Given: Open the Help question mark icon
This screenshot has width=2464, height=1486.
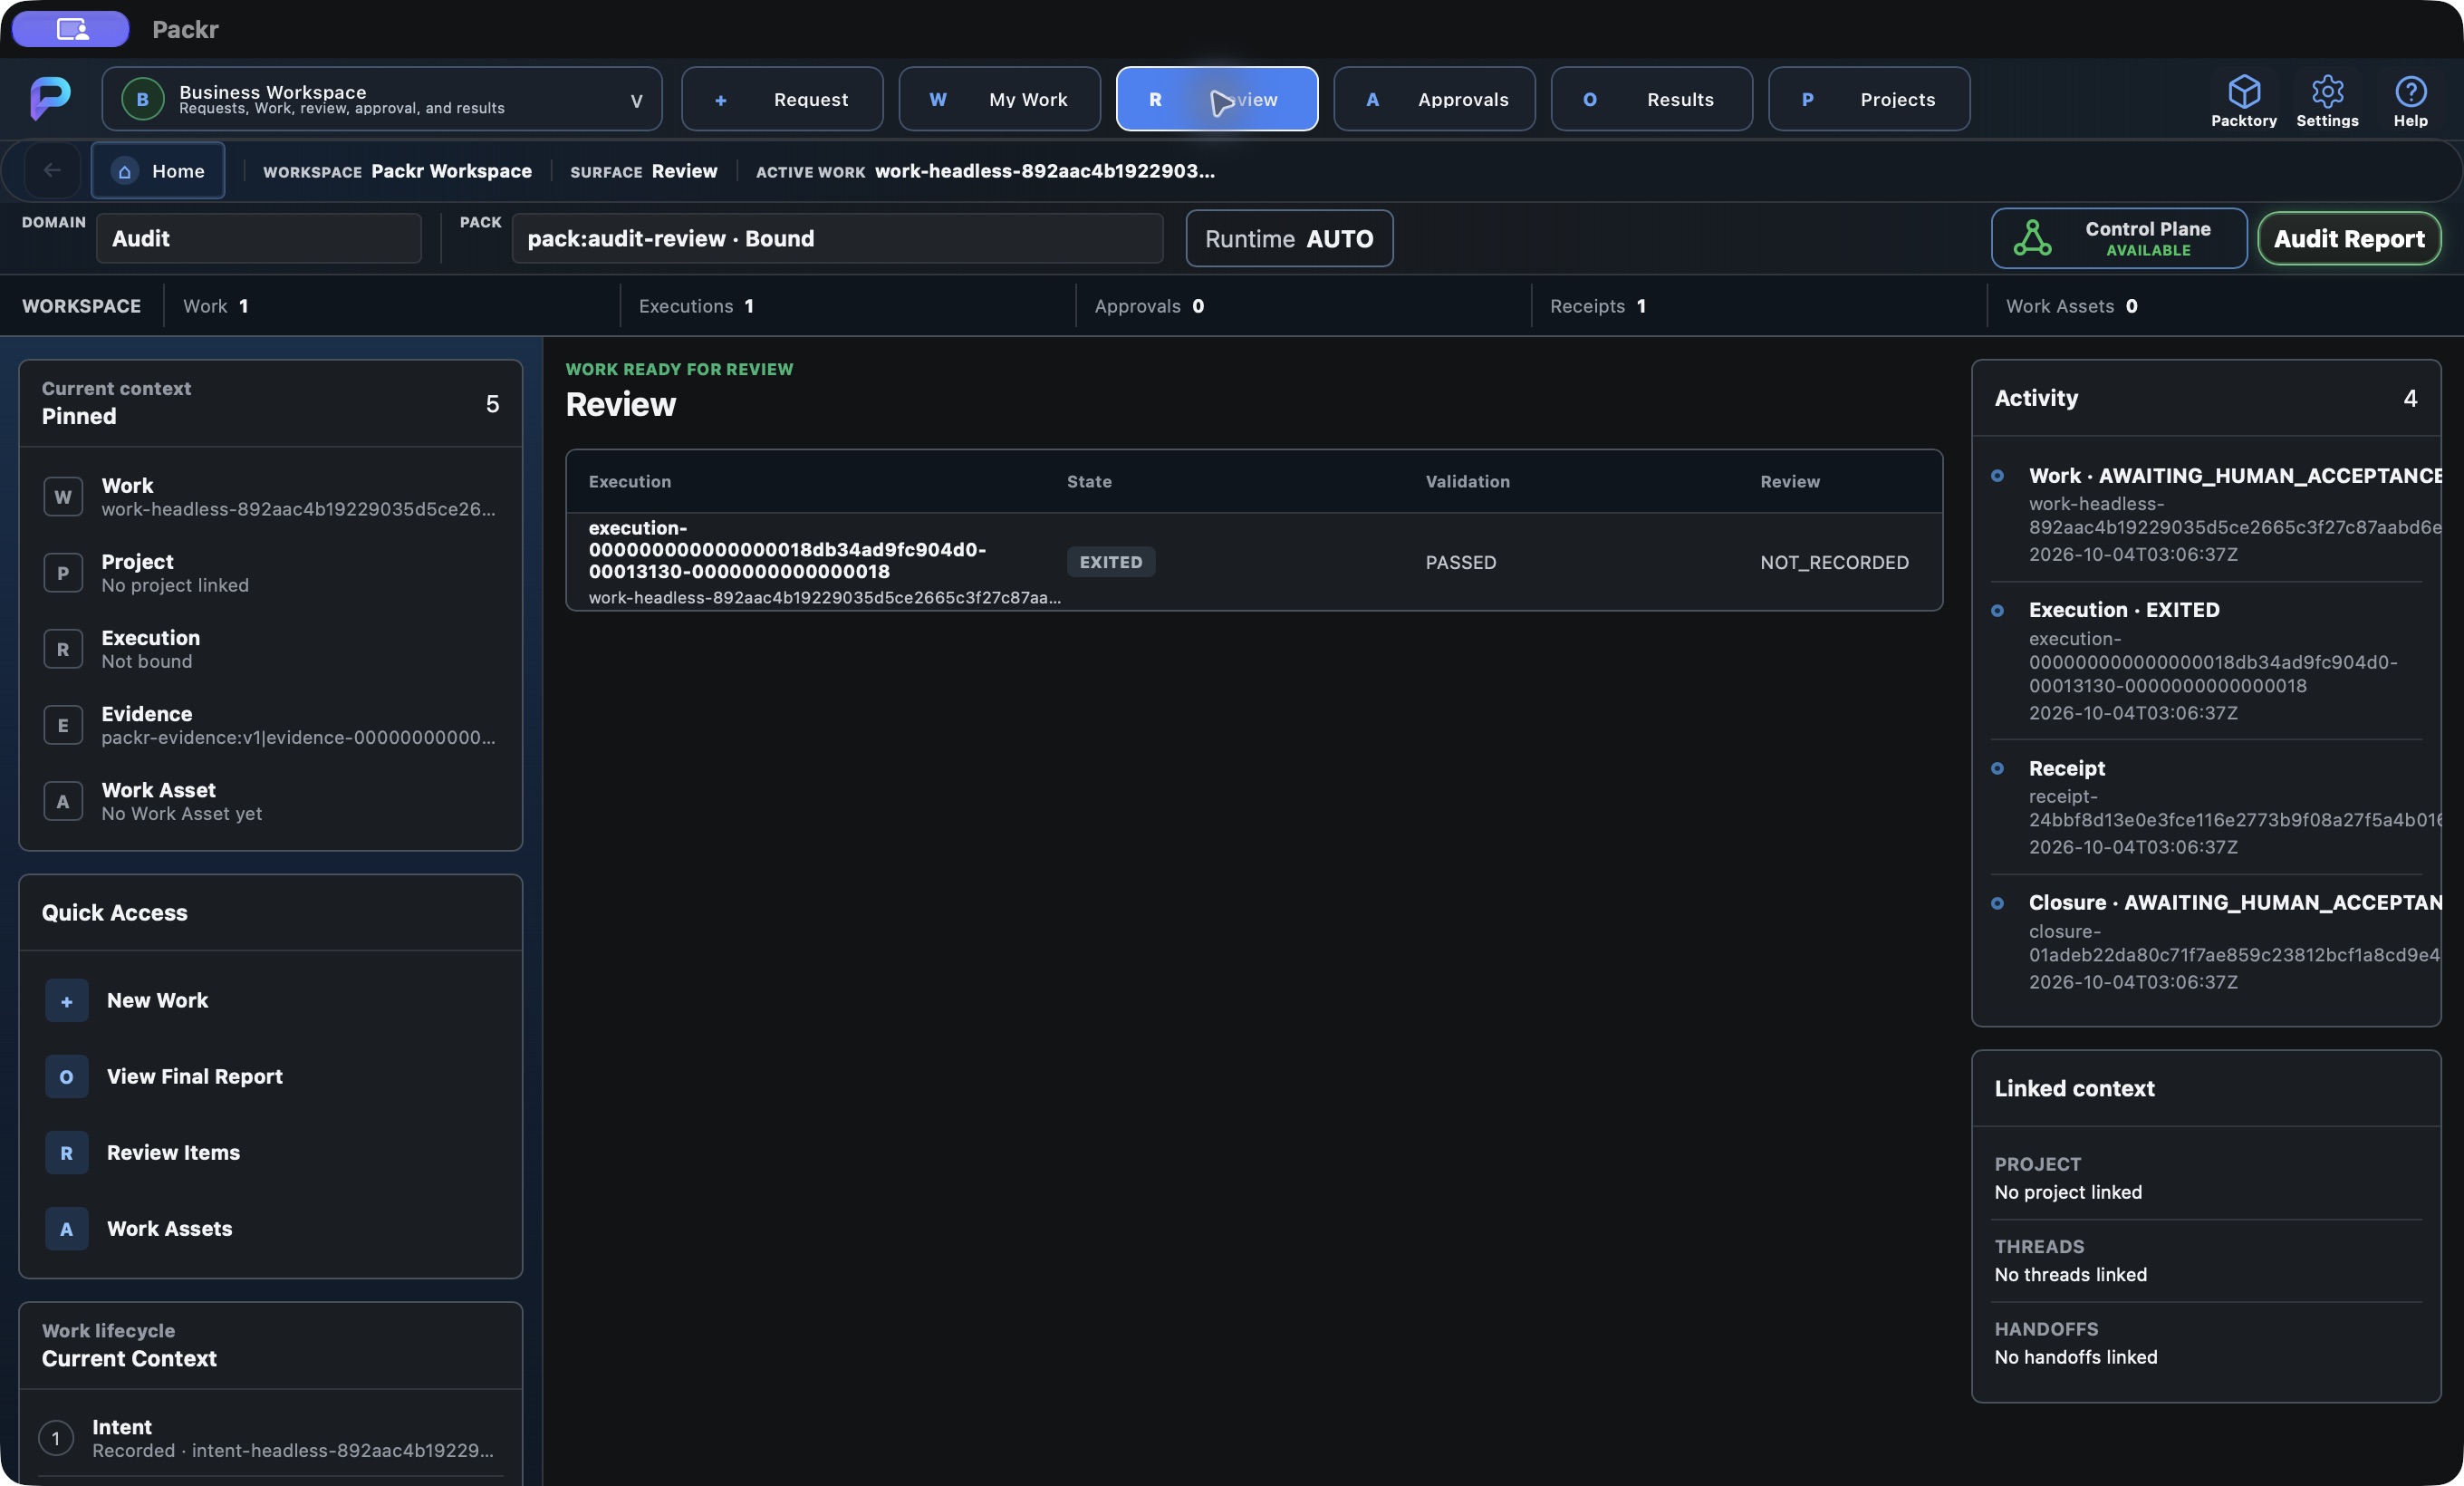Looking at the screenshot, I should [x=2410, y=91].
